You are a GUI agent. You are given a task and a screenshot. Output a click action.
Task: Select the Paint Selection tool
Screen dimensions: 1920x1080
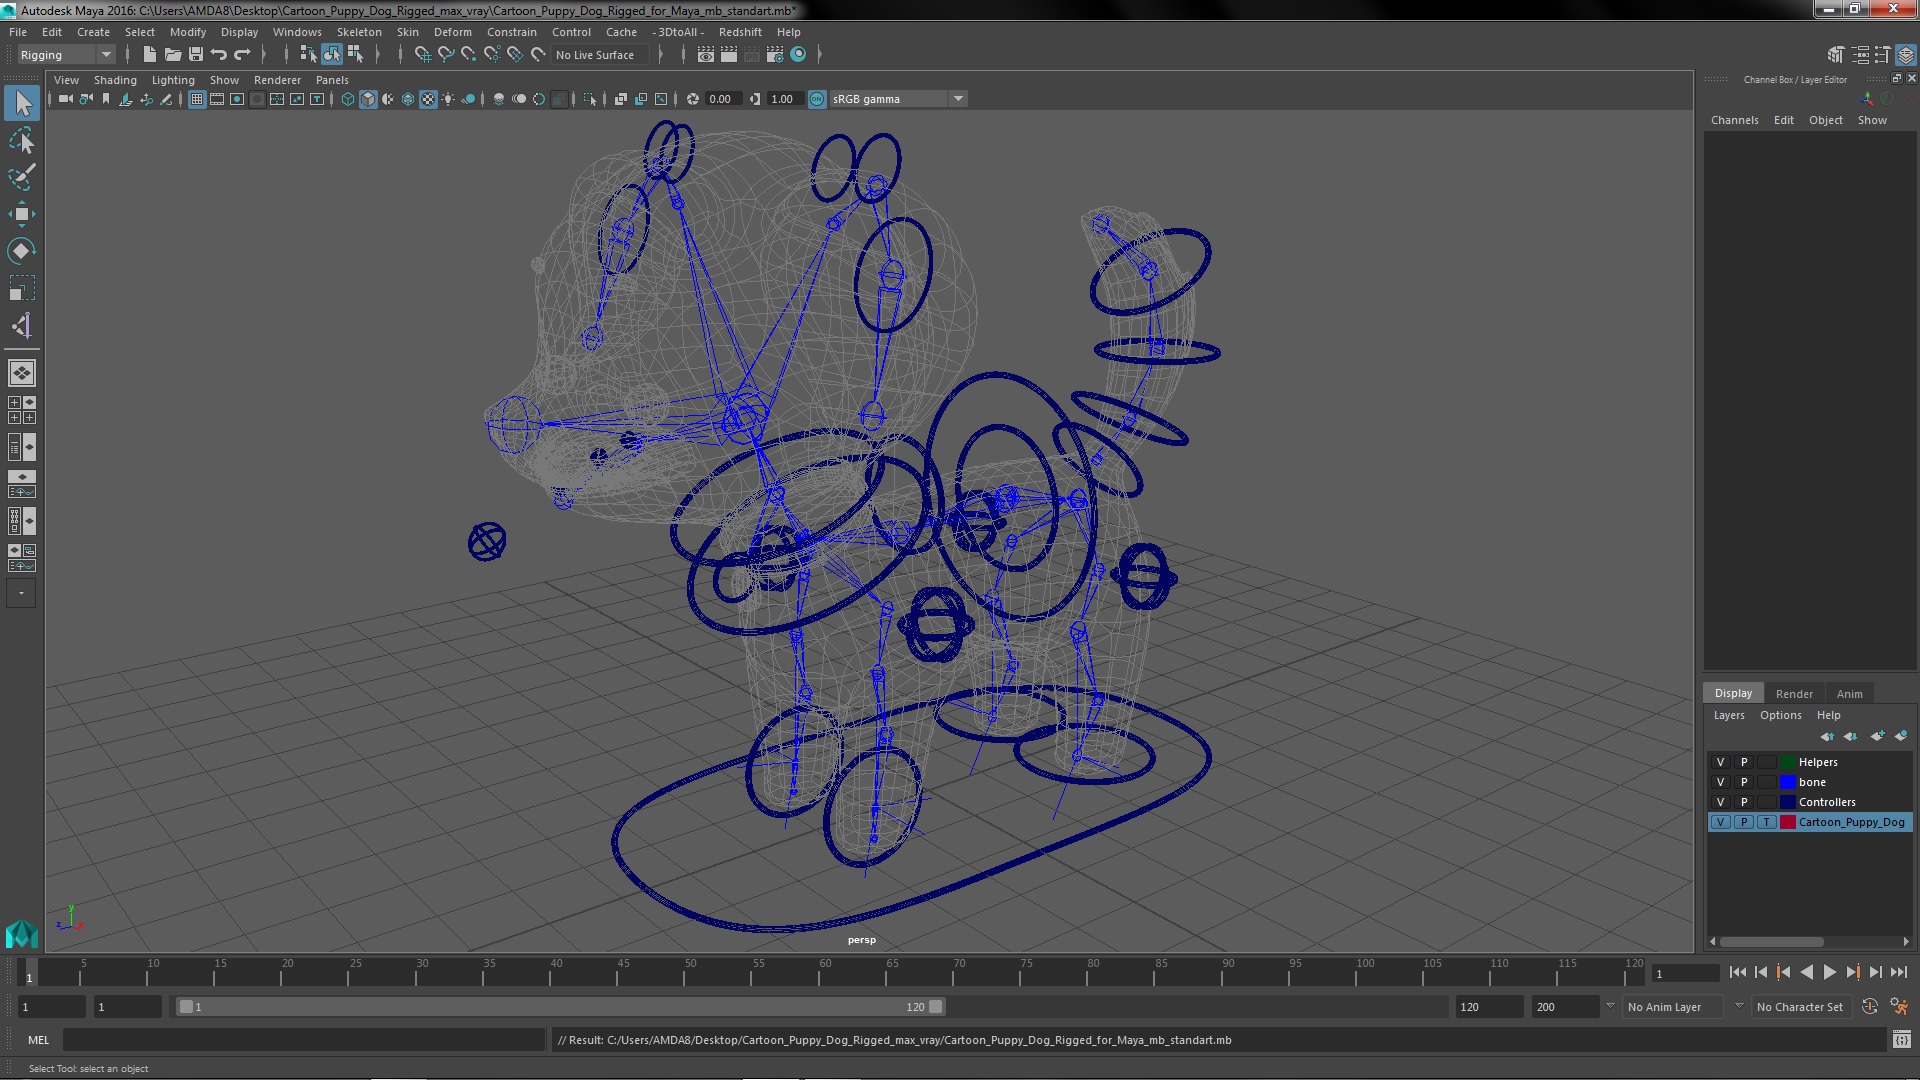tap(22, 178)
